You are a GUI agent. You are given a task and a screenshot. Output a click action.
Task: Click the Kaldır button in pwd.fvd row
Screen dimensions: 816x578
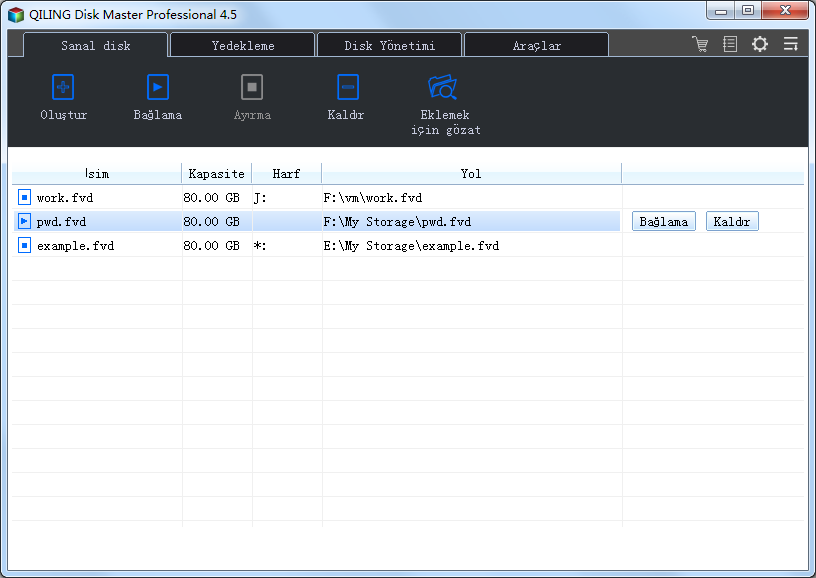(x=732, y=222)
